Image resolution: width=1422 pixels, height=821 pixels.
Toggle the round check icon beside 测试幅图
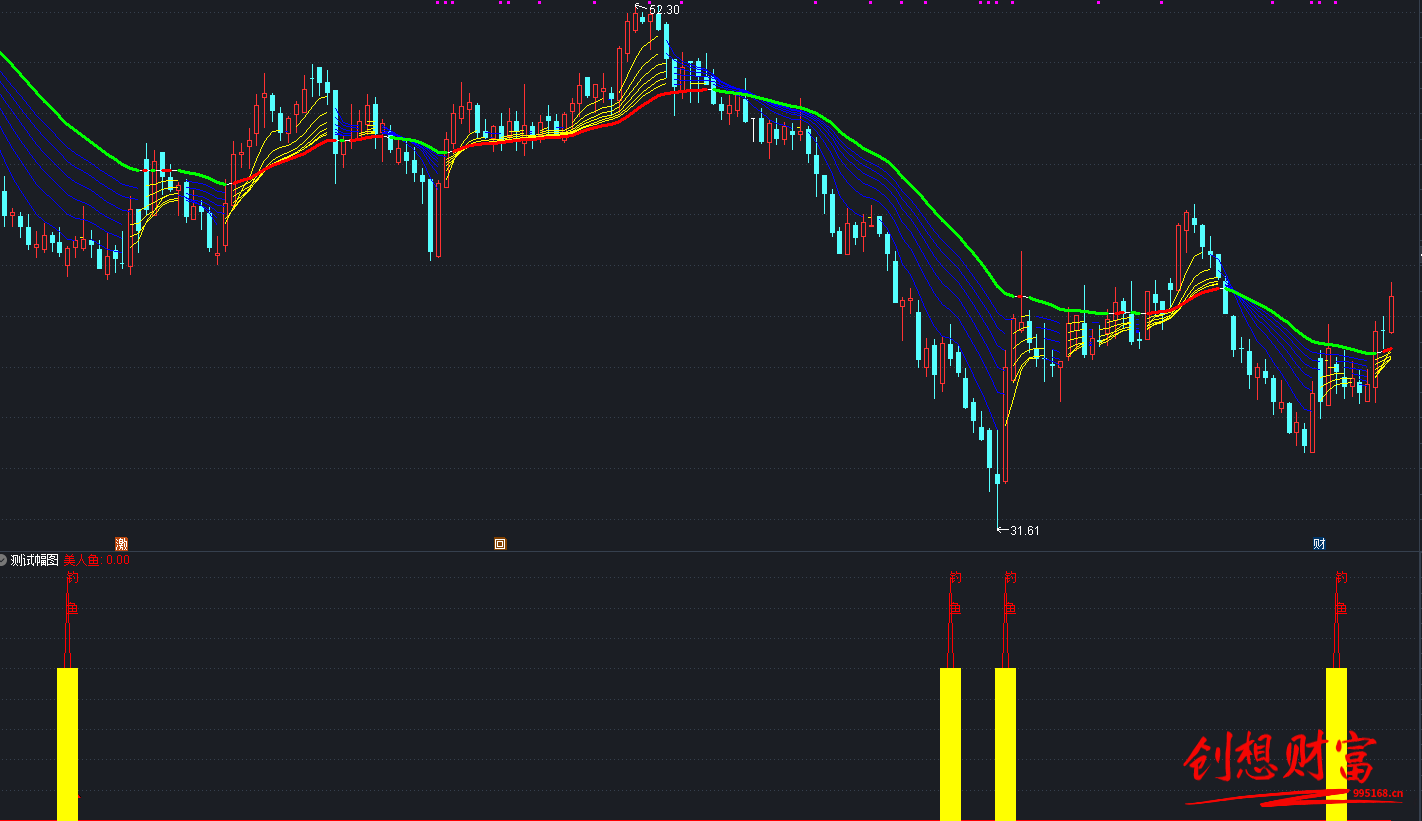(x=4, y=560)
